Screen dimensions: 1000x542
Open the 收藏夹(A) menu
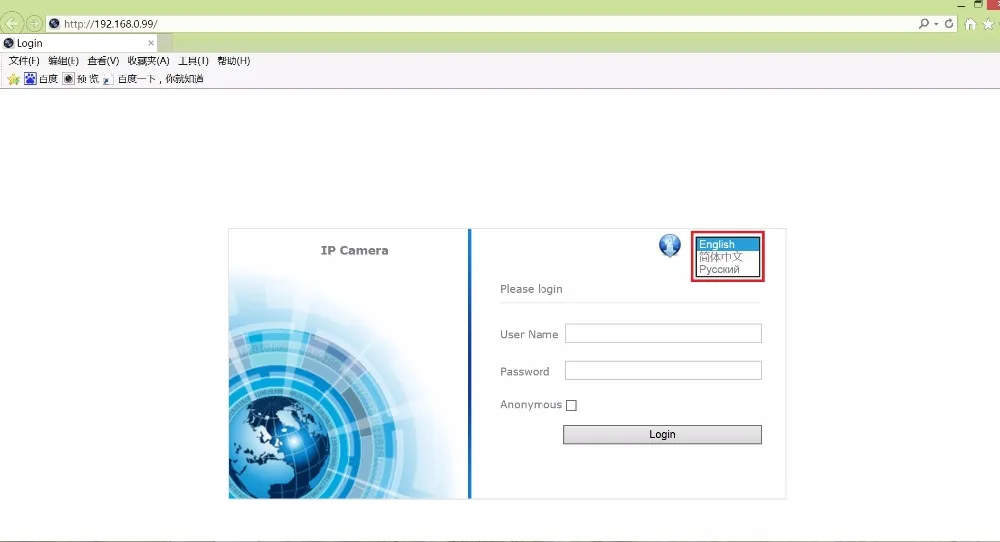[149, 61]
